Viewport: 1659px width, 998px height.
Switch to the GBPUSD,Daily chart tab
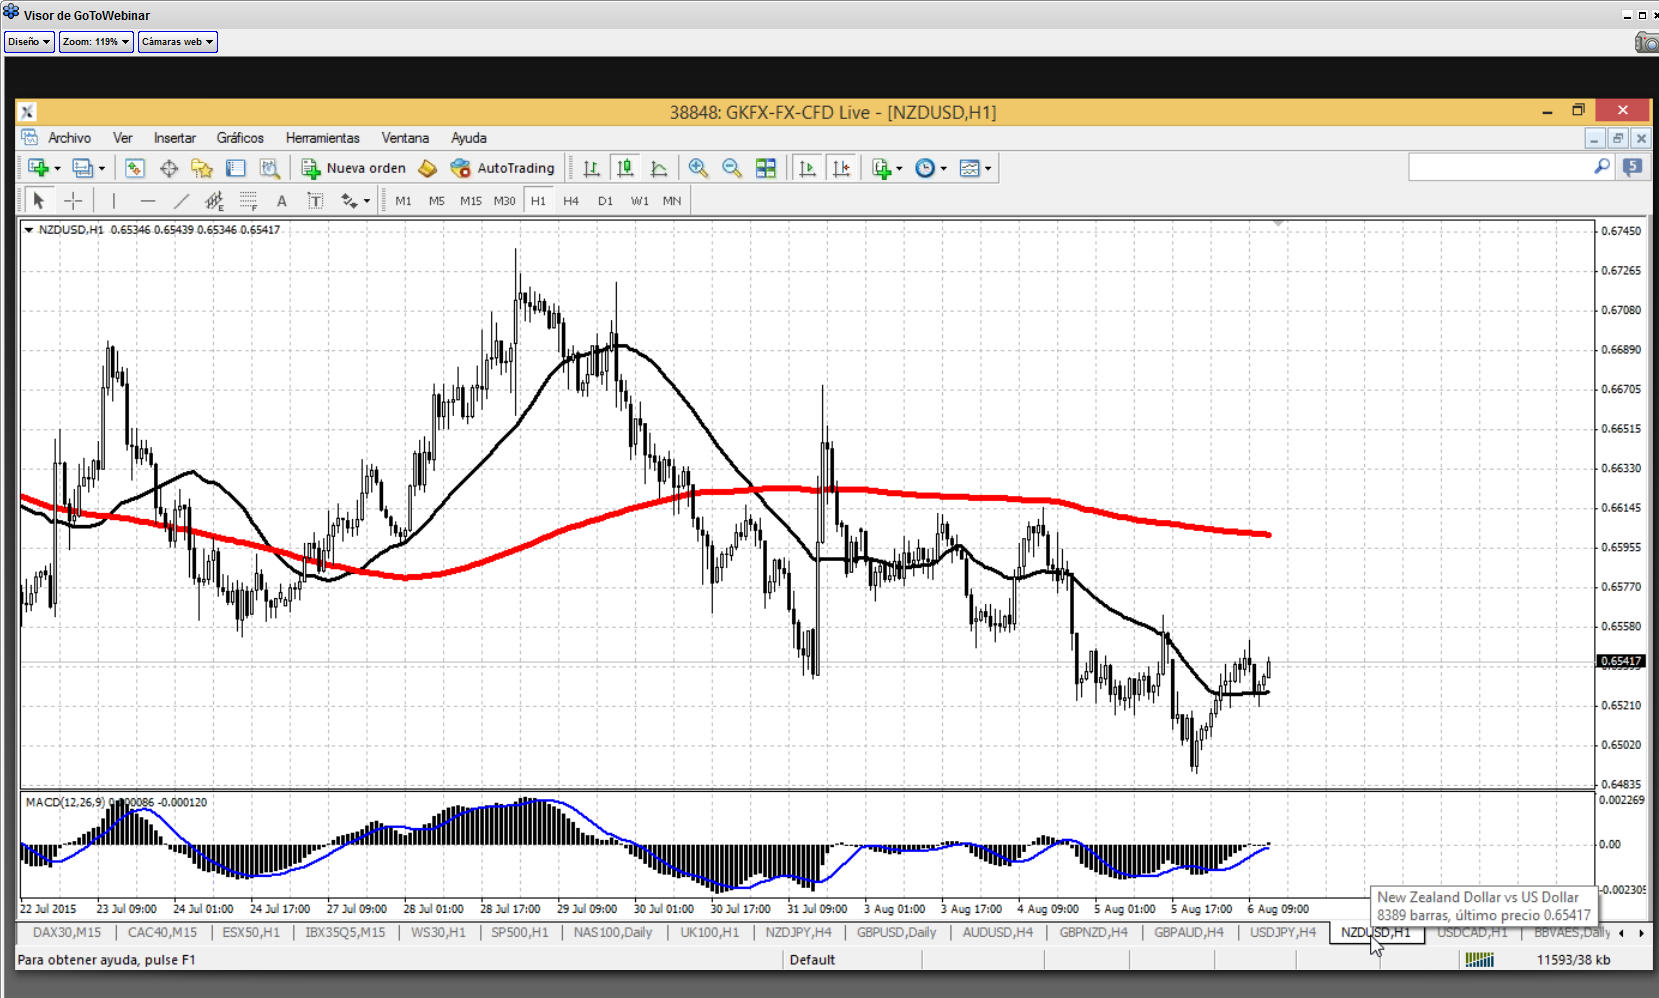(x=896, y=932)
